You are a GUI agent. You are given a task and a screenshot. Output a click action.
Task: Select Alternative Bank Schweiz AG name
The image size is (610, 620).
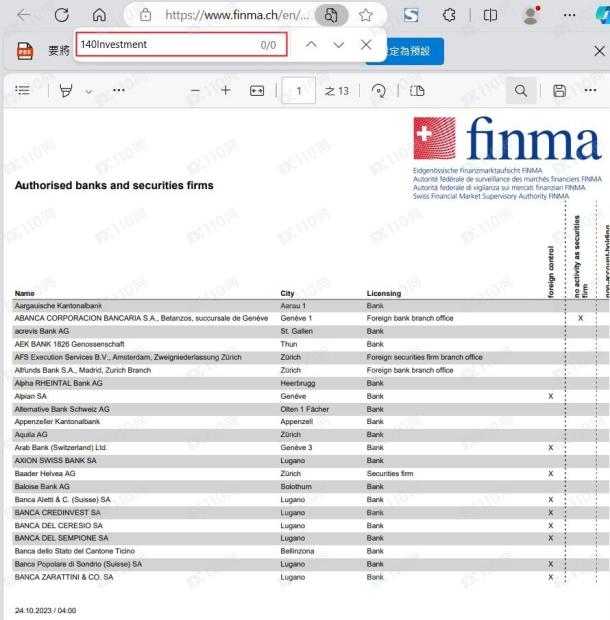[62, 409]
